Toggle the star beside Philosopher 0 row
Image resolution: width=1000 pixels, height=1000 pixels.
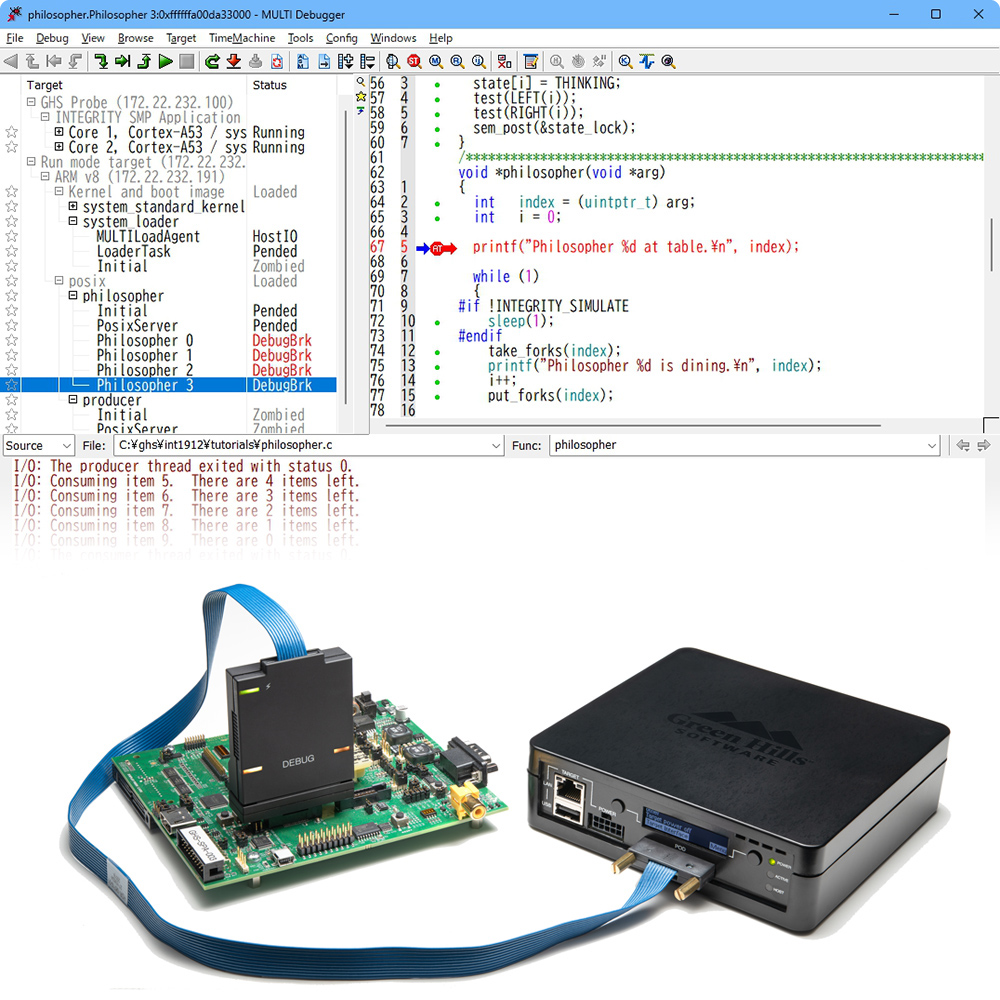click(11, 340)
